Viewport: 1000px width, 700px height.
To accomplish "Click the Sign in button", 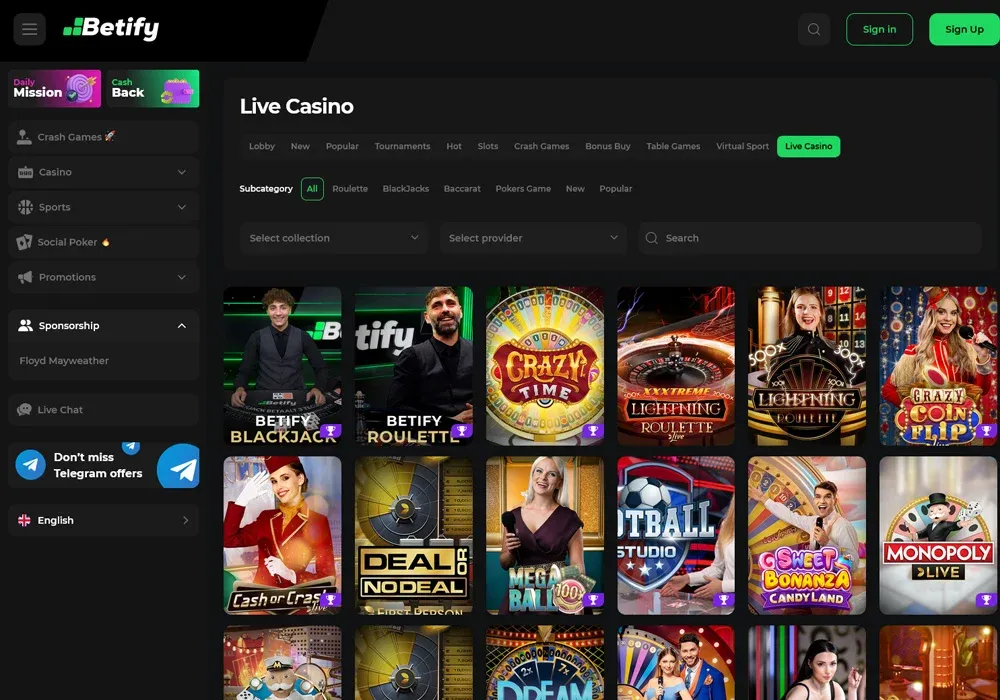I will coord(879,29).
